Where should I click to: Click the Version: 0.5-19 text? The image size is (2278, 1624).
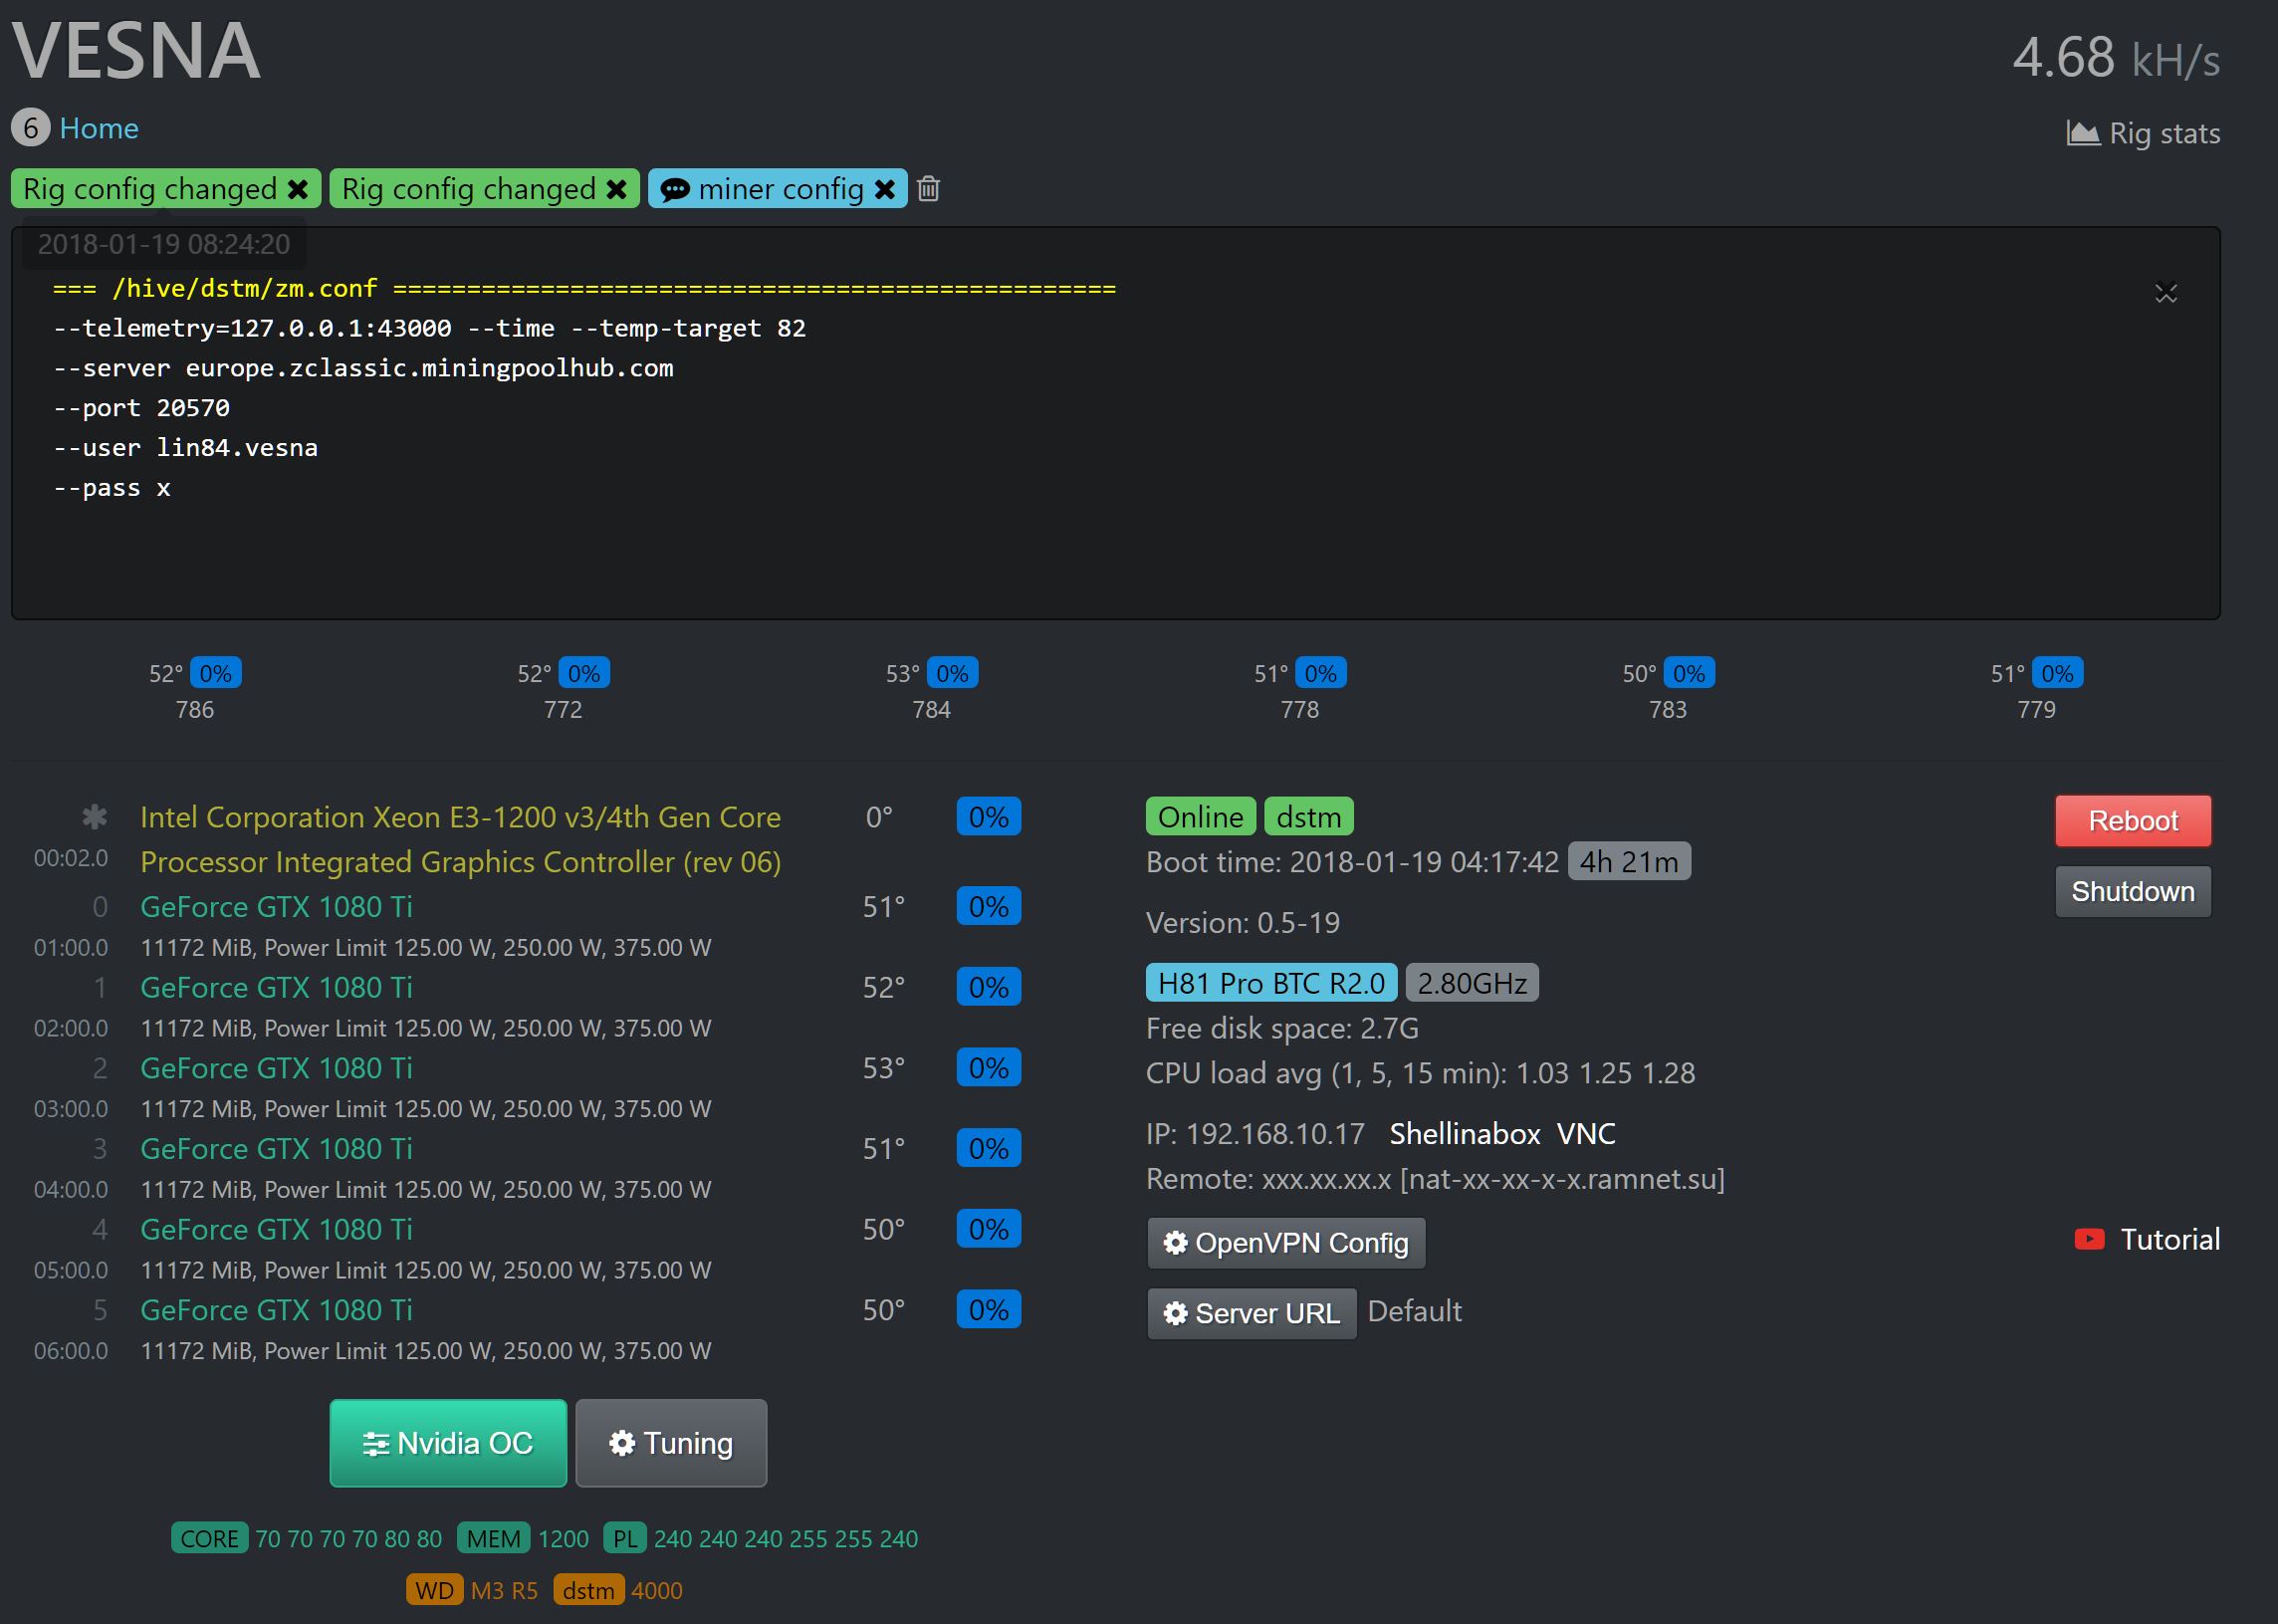click(x=1243, y=922)
